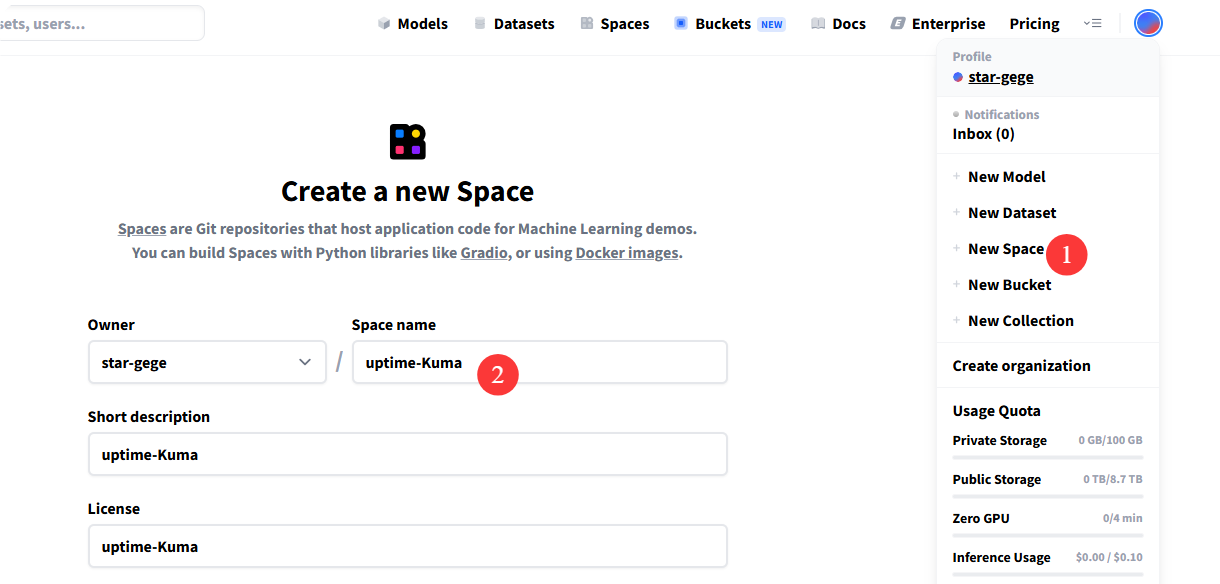Open the Docker images link

coord(627,253)
